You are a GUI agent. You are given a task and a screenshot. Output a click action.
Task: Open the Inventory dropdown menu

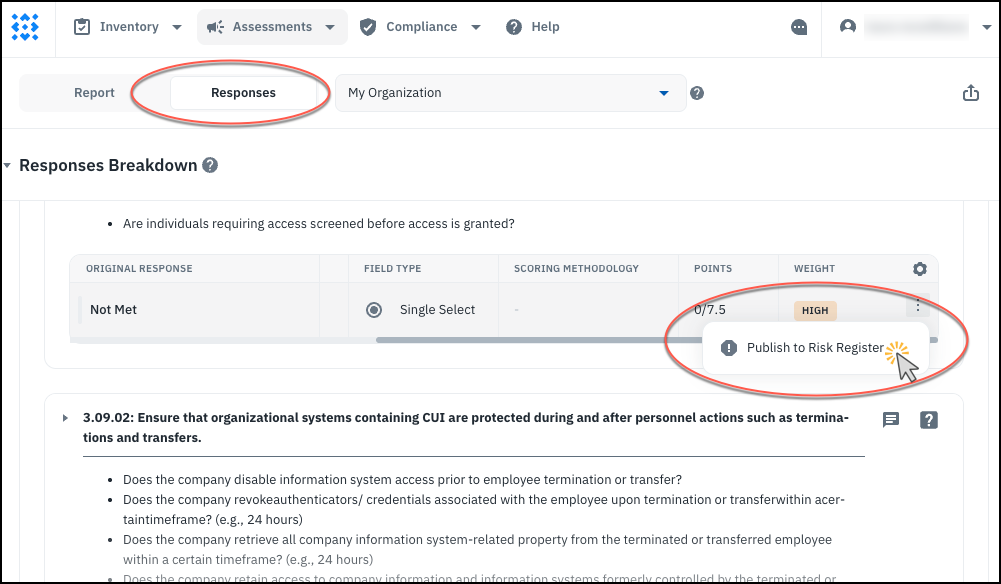[x=128, y=27]
